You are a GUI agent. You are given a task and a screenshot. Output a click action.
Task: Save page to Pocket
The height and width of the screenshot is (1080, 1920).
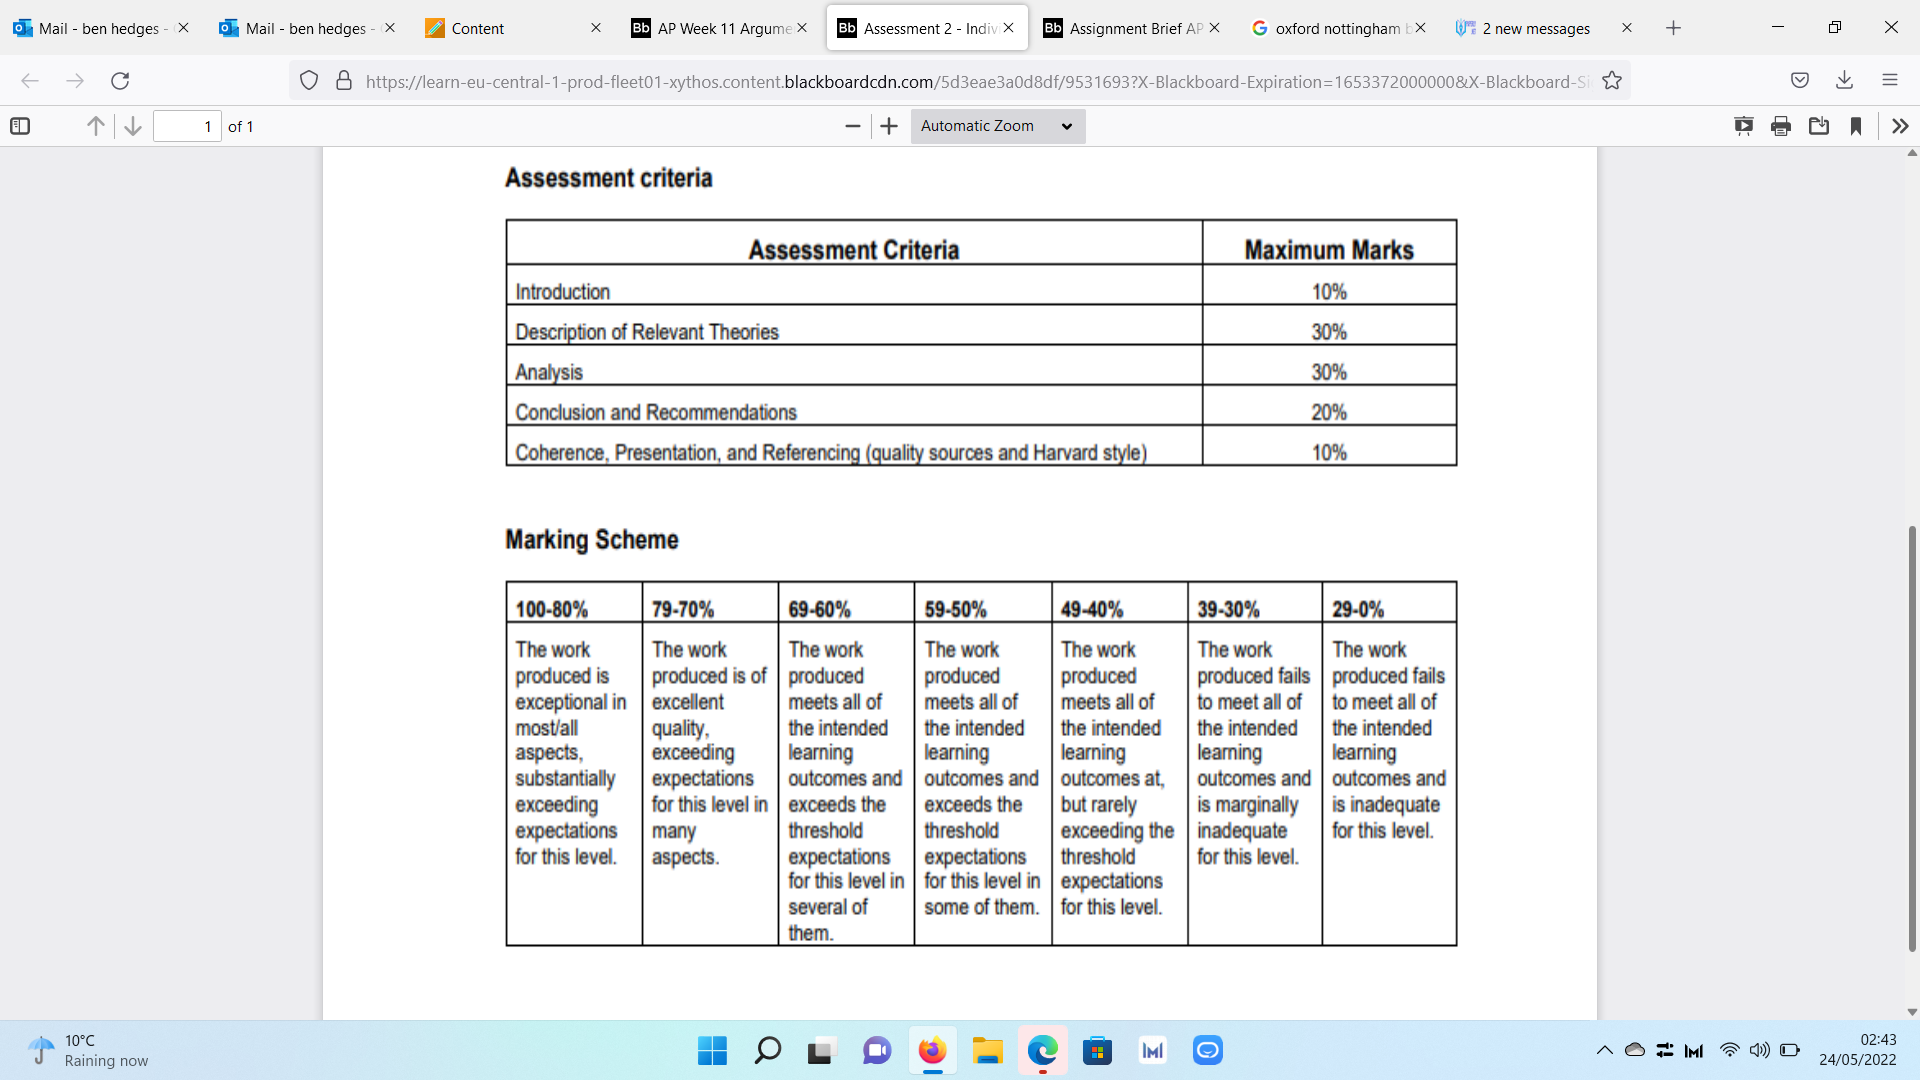1800,81
